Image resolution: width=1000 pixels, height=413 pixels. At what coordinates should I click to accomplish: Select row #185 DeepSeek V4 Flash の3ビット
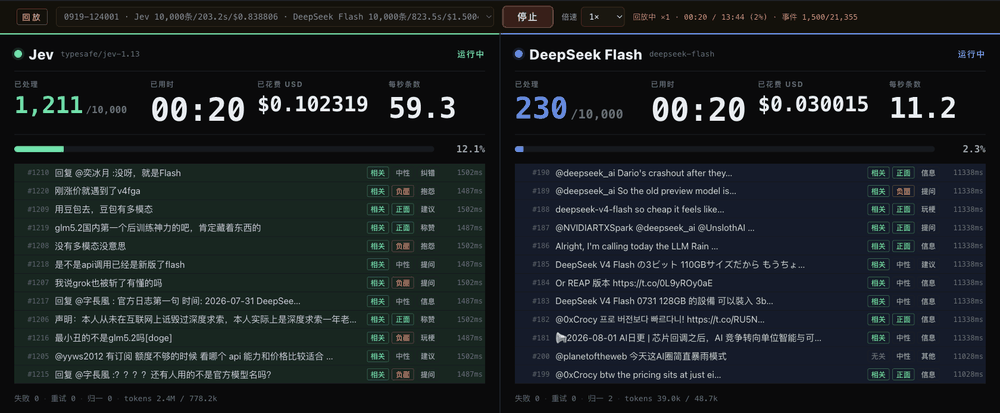(750, 264)
